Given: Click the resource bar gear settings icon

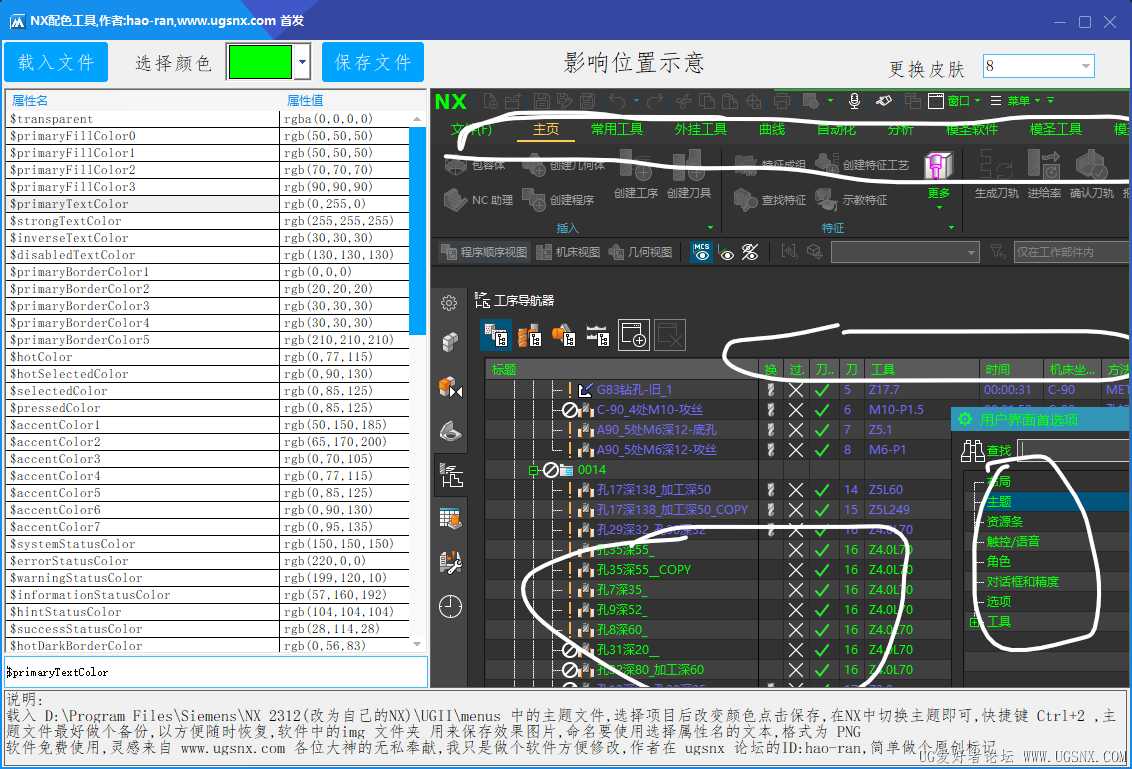Looking at the screenshot, I should [x=449, y=303].
